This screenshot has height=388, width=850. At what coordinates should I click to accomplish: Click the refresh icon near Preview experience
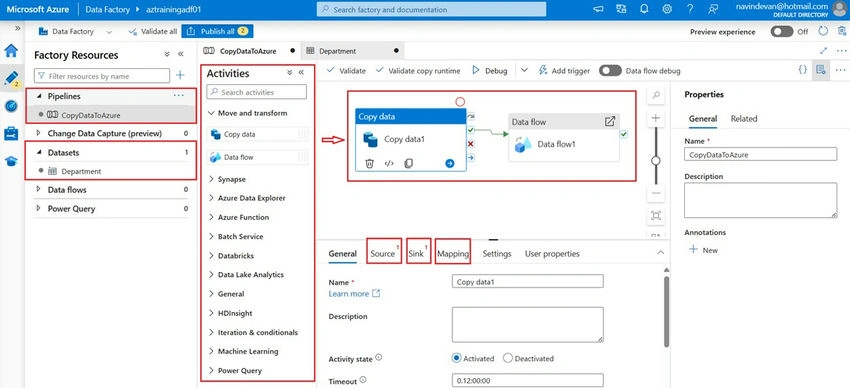(823, 31)
